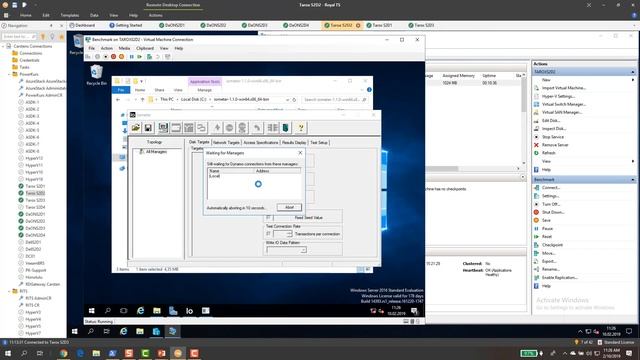This screenshot has width=640, height=360.
Task: Collapse PowerKurs folder in navigation tree
Action: (9, 74)
